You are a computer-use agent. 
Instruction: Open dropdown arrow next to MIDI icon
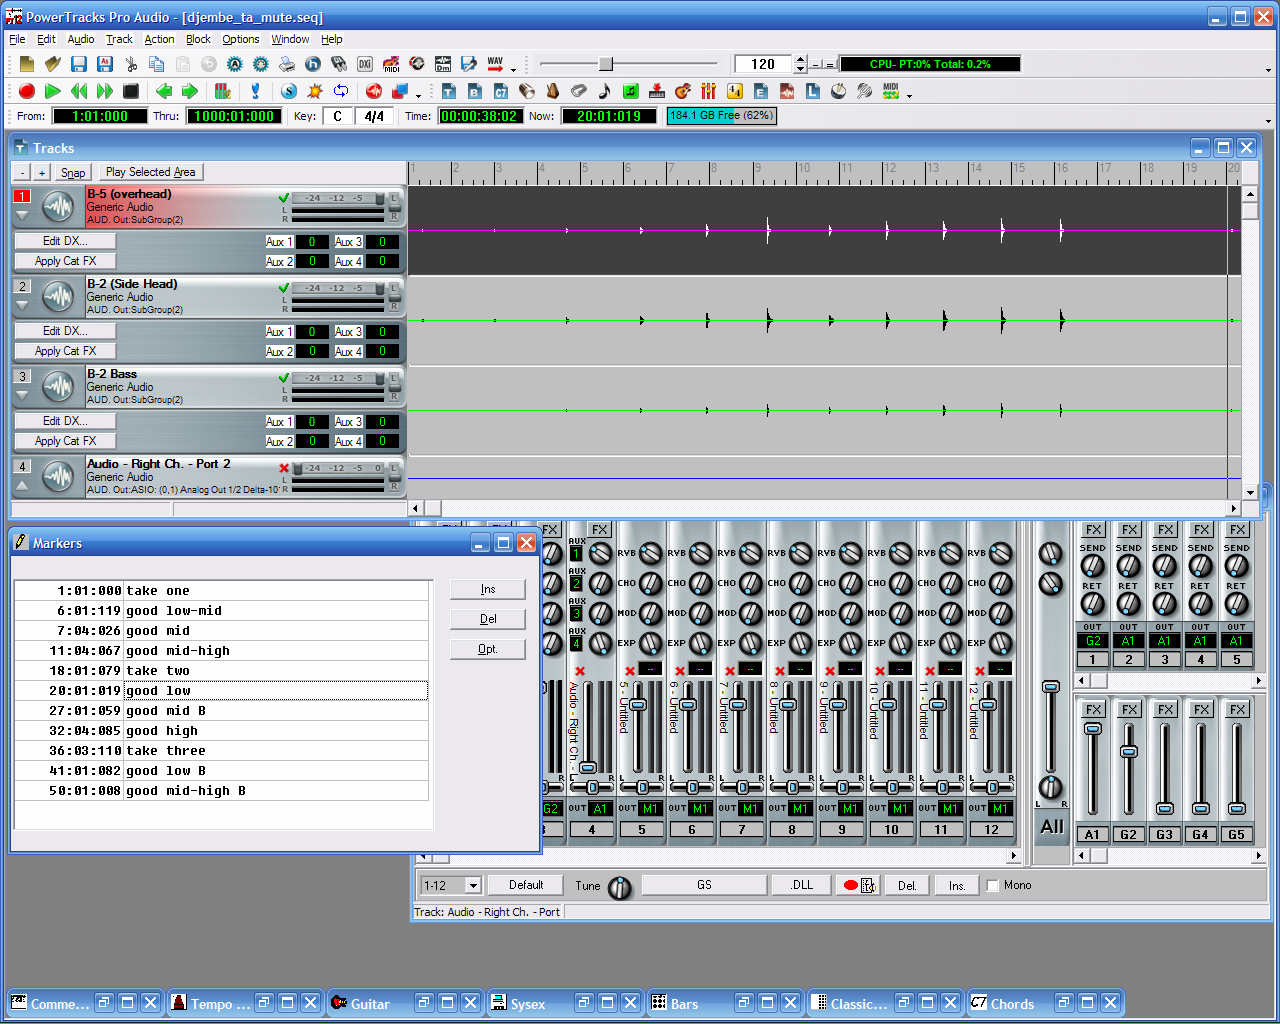[x=909, y=96]
